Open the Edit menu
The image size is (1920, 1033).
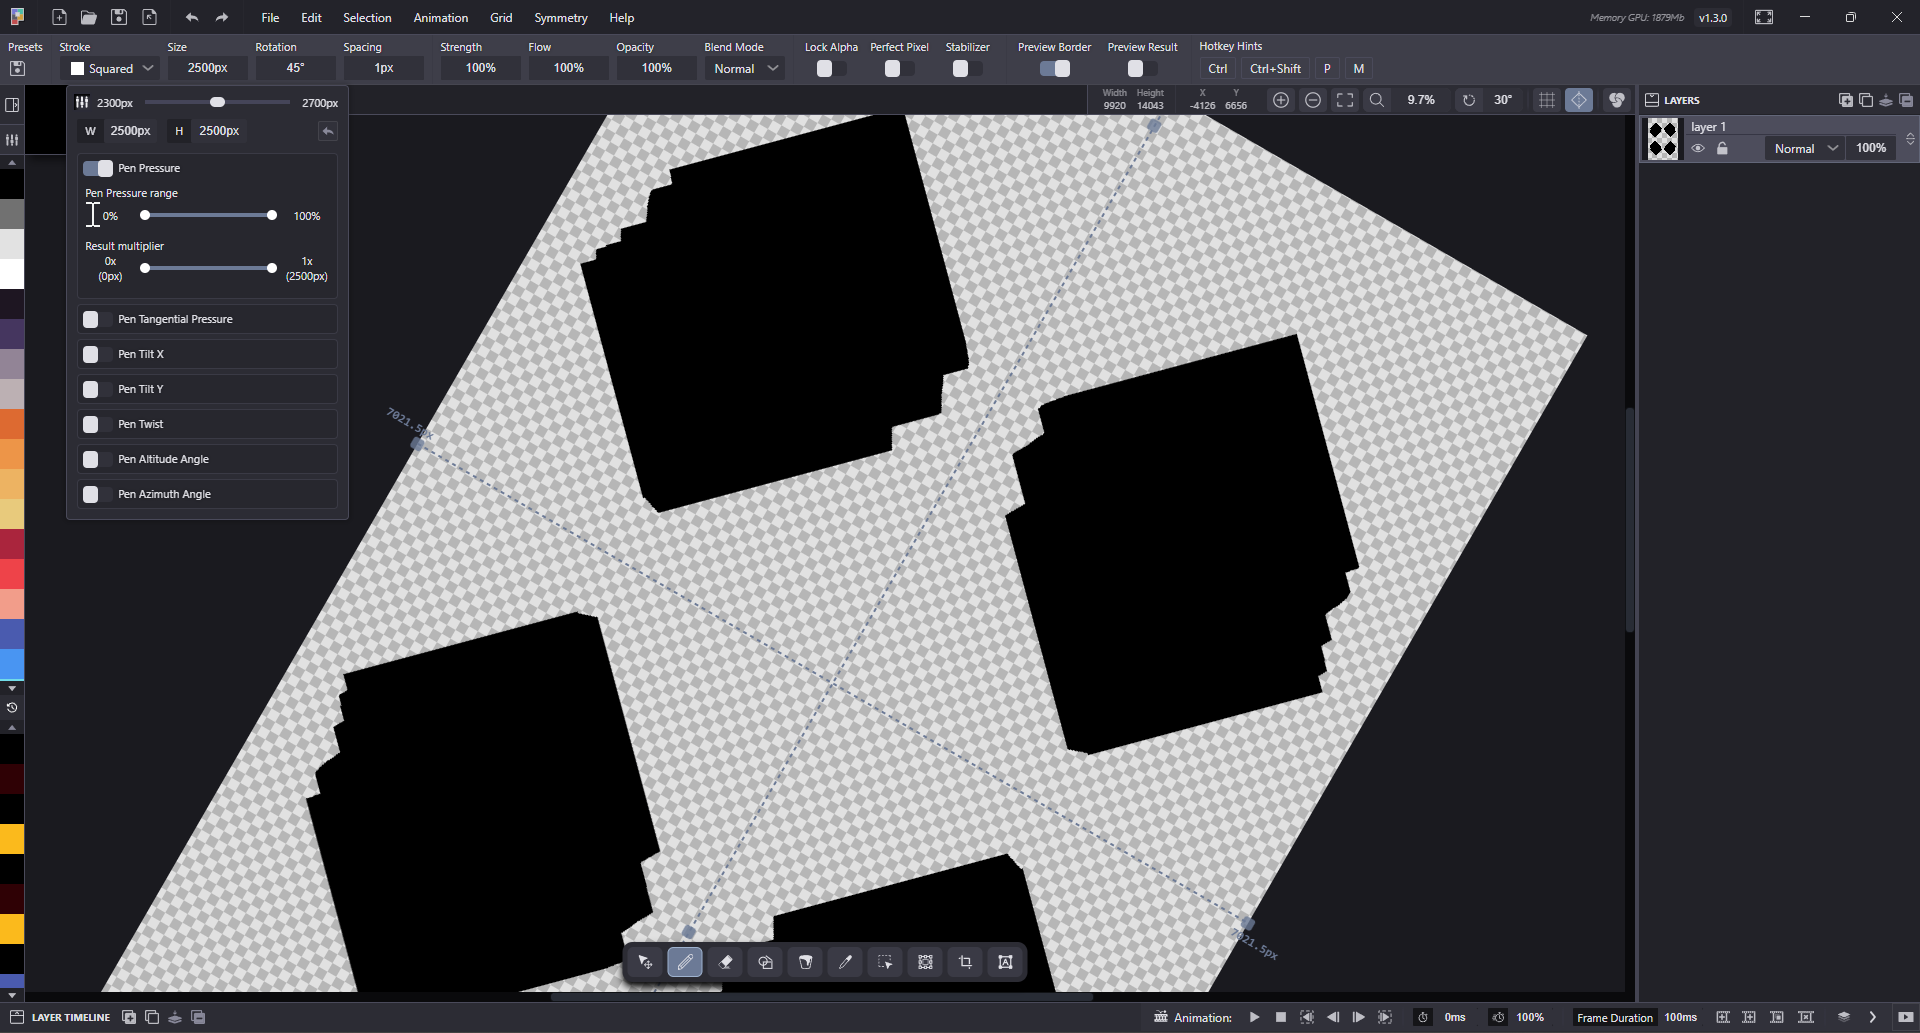tap(311, 18)
